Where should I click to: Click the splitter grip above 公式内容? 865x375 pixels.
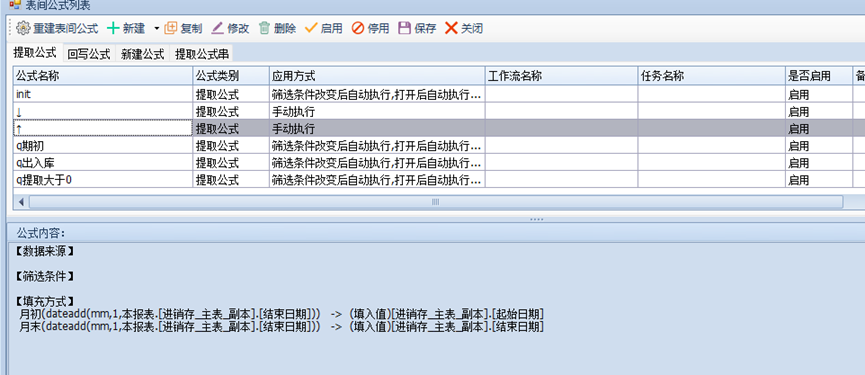537,219
